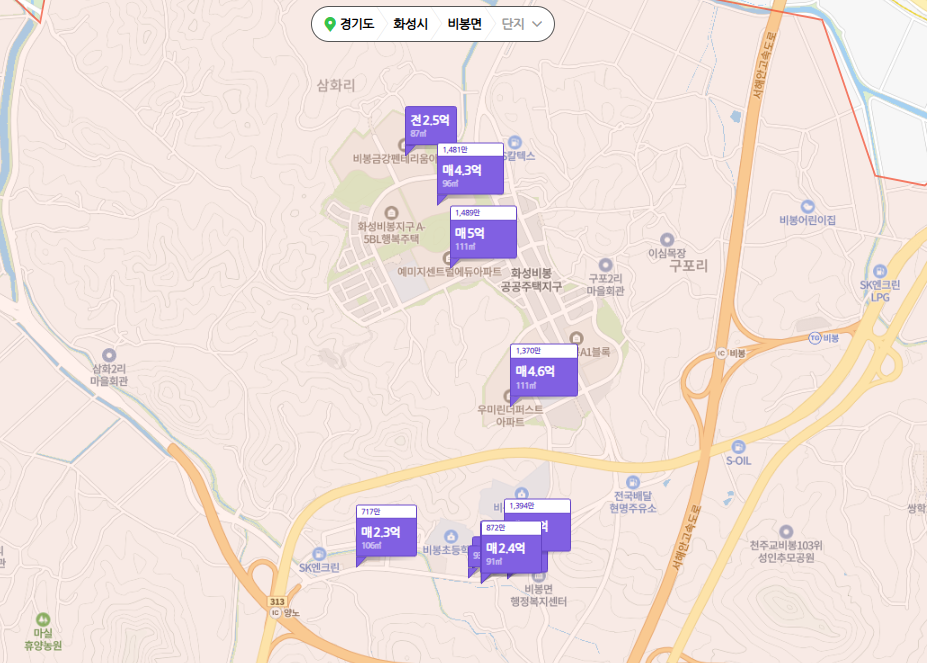
Task: Open the 단지 dropdown in the location bar
Action: click(521, 24)
